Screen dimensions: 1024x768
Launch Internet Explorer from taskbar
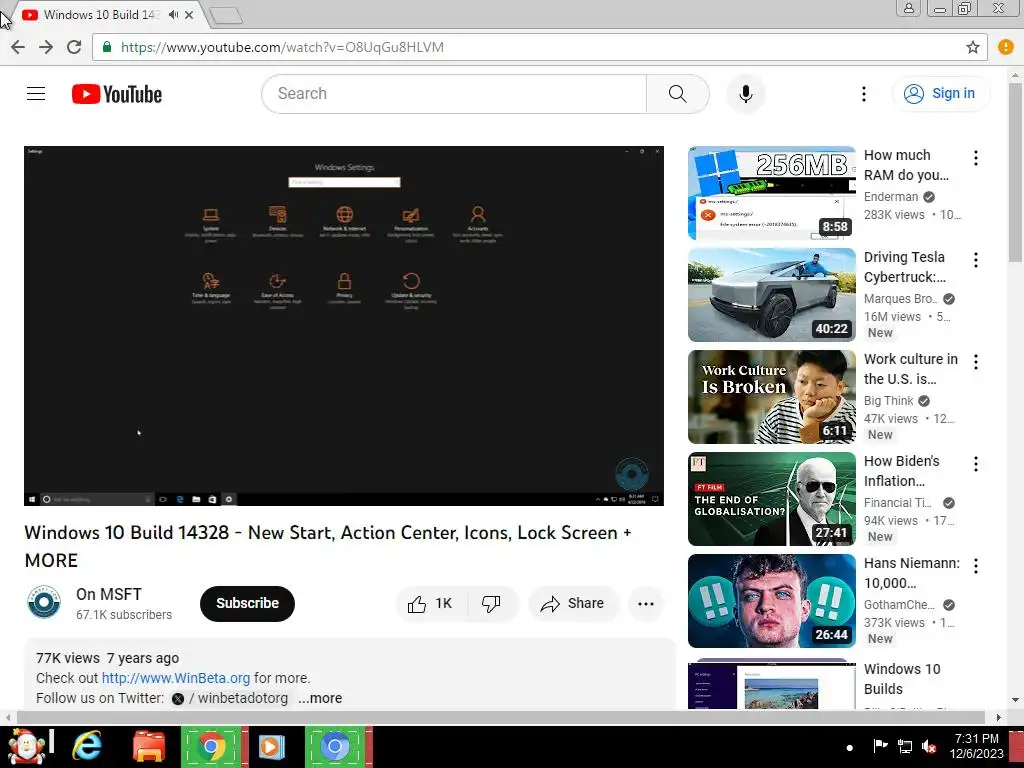click(x=87, y=746)
